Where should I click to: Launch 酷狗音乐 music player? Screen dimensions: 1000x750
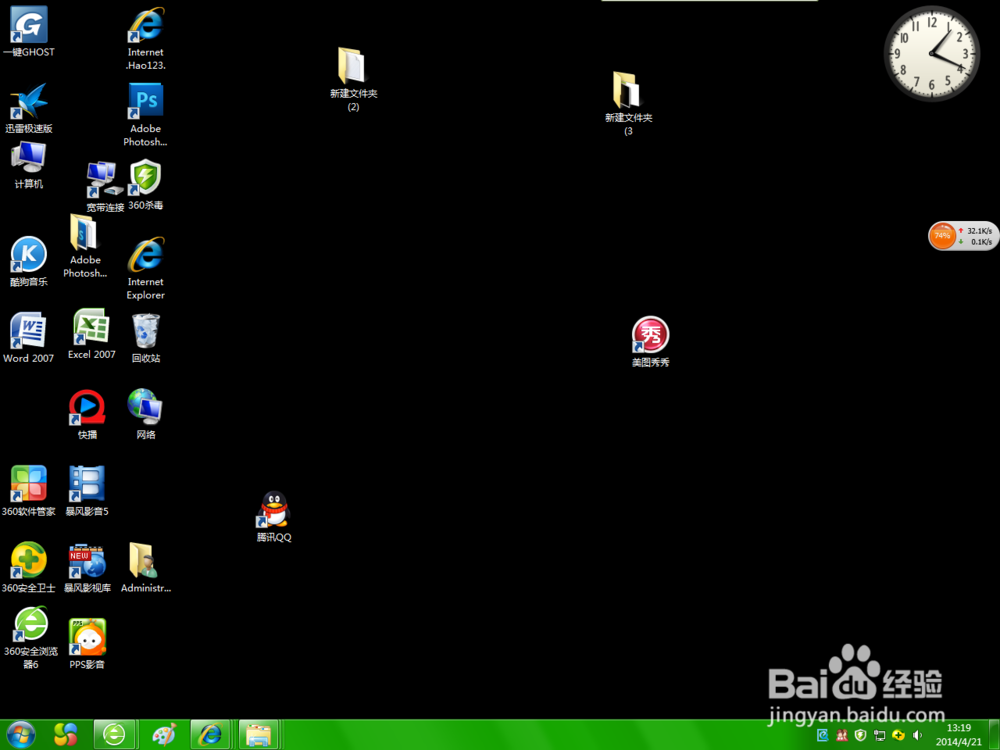coord(29,261)
